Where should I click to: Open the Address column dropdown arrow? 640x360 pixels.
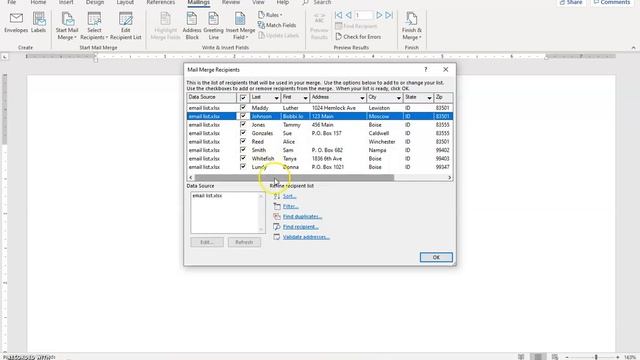pos(362,98)
